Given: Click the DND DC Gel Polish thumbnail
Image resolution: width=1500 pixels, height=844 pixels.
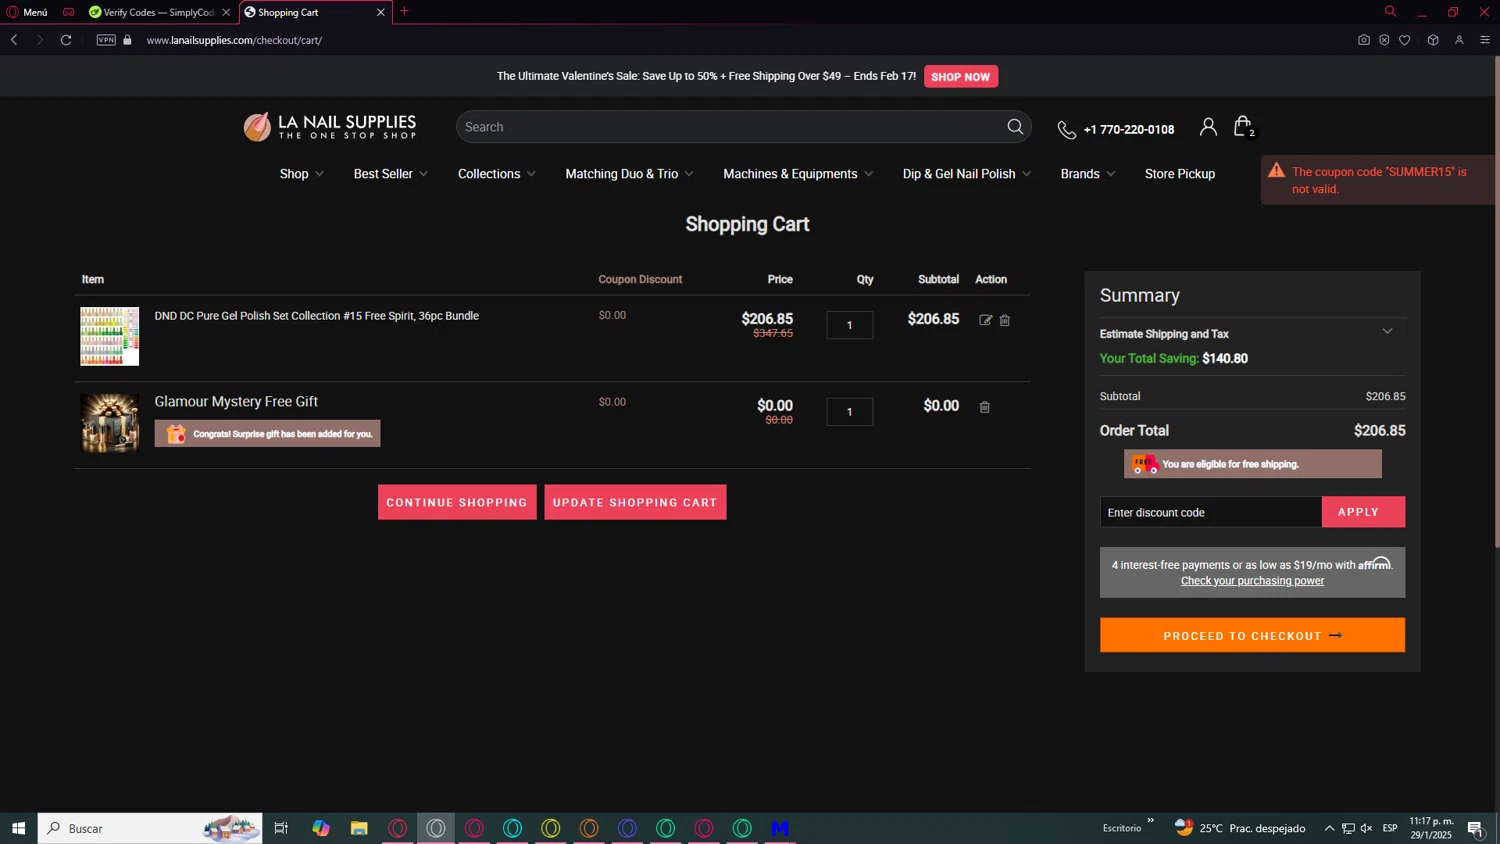Looking at the screenshot, I should [x=110, y=336].
